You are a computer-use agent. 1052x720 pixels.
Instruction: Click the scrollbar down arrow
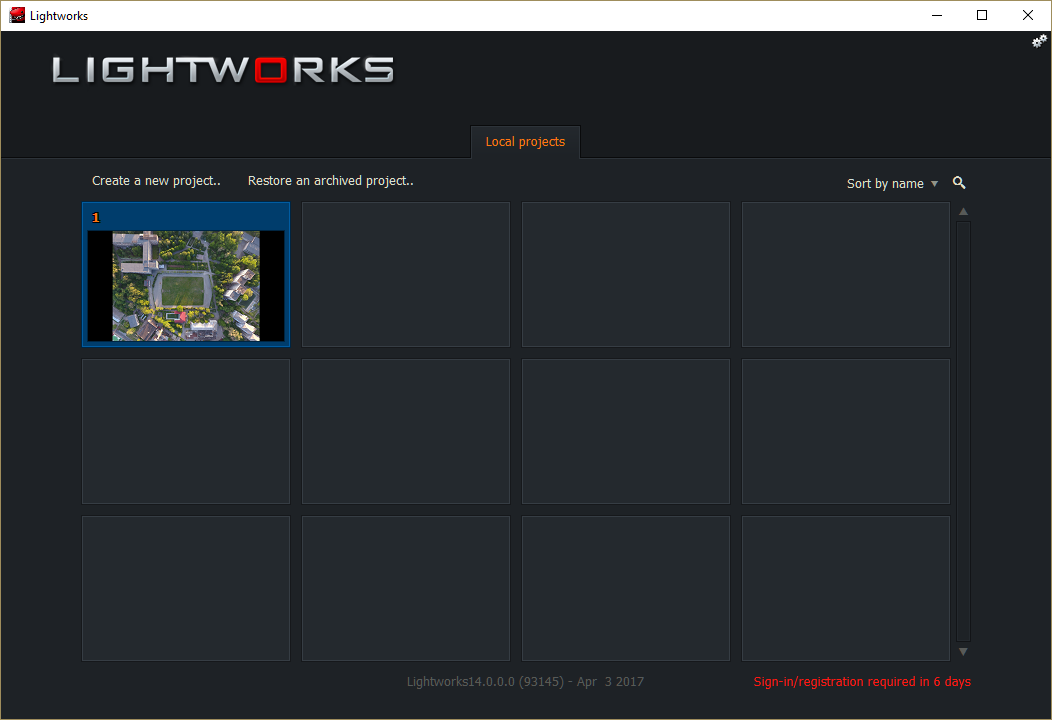tap(963, 652)
